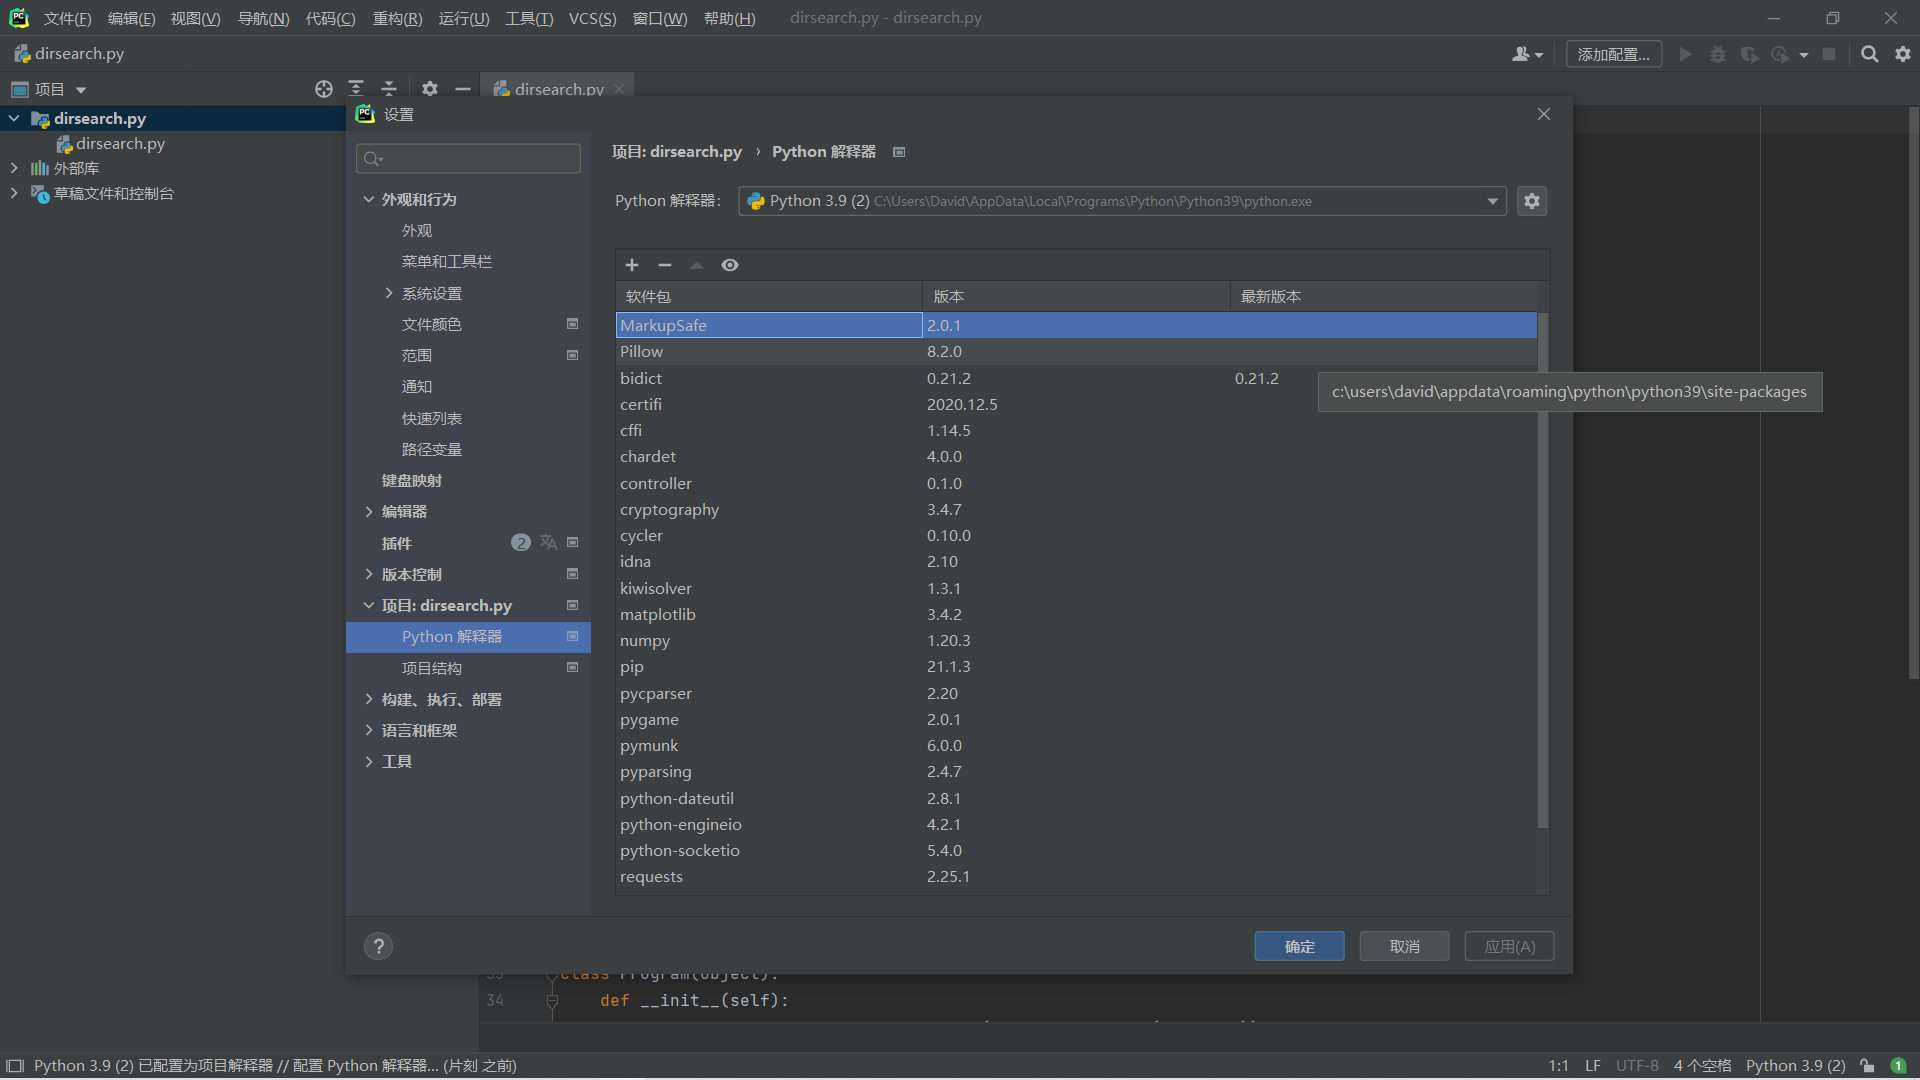The height and width of the screenshot is (1080, 1920).
Task: Open the project panel options gear
Action: (x=430, y=89)
